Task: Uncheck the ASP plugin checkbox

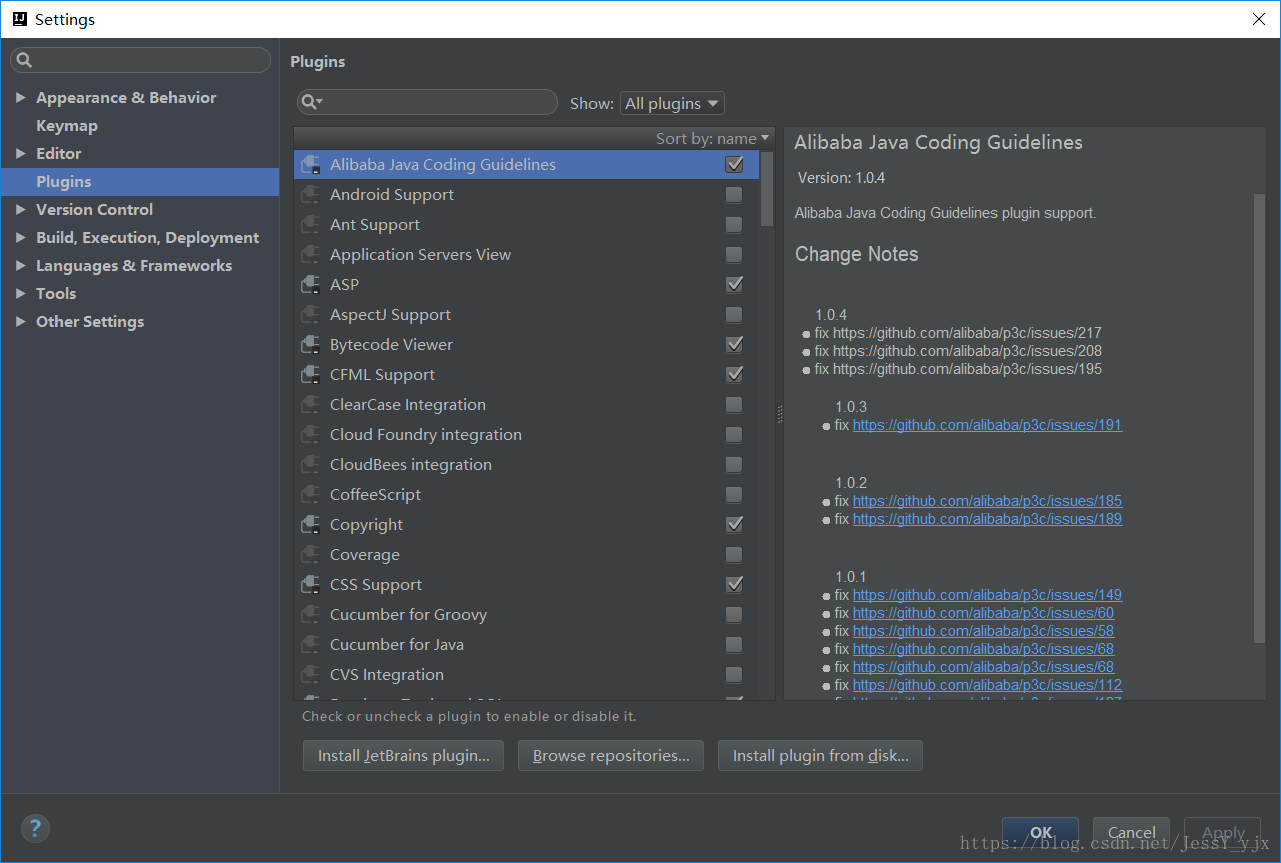Action: 734,284
